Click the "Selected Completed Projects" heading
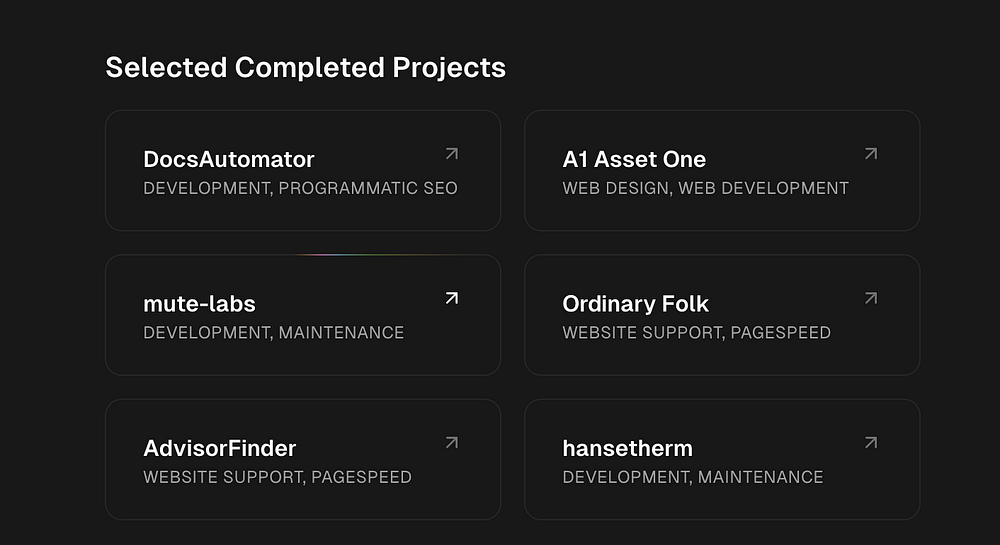Image resolution: width=1000 pixels, height=545 pixels. [x=306, y=68]
